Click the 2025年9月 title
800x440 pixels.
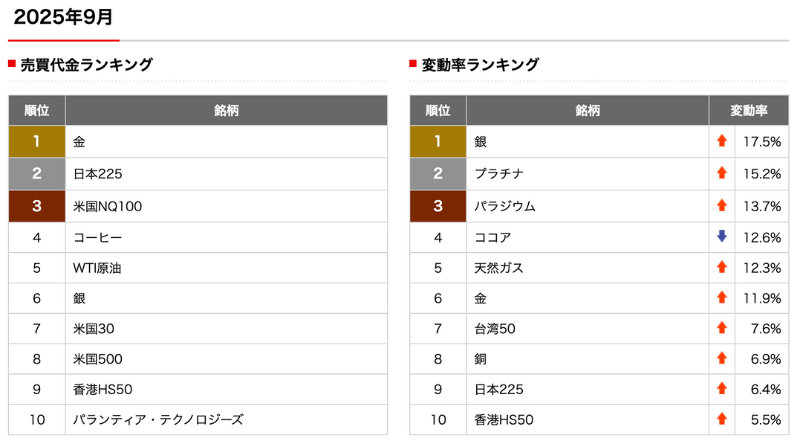(63, 17)
